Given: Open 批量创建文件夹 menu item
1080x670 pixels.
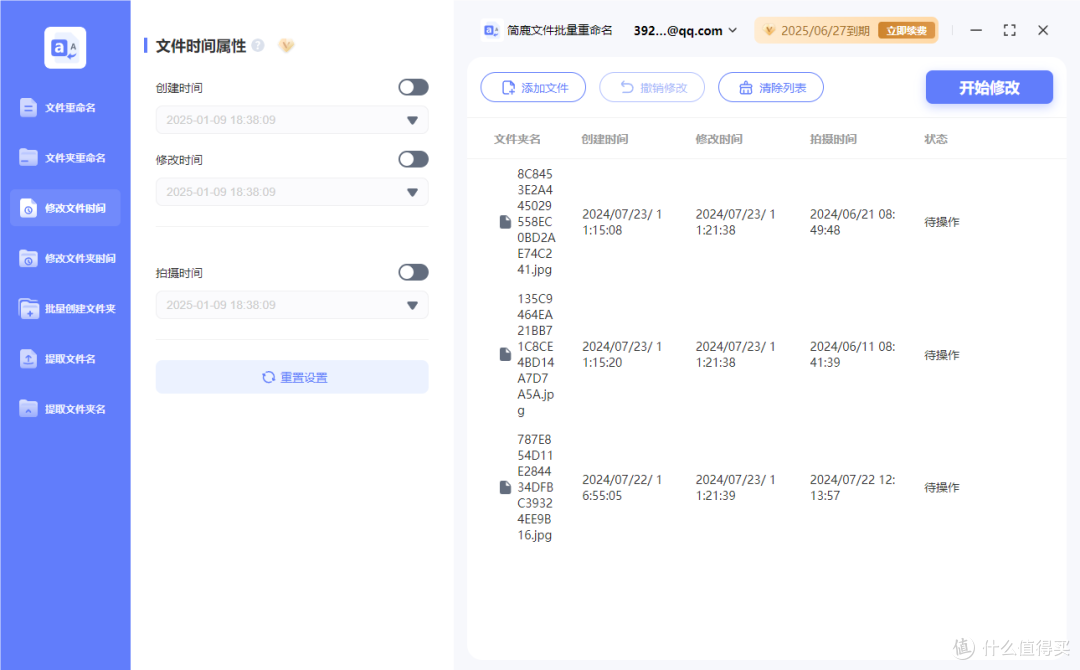Looking at the screenshot, I should click(65, 308).
